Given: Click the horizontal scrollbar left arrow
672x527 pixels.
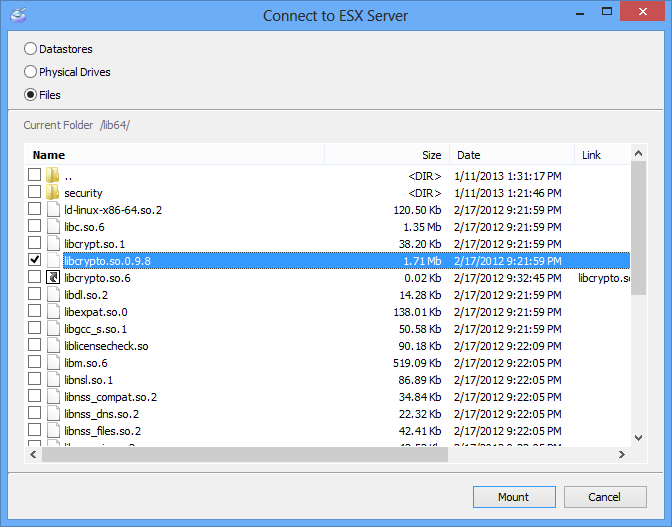Looking at the screenshot, I should coord(33,455).
